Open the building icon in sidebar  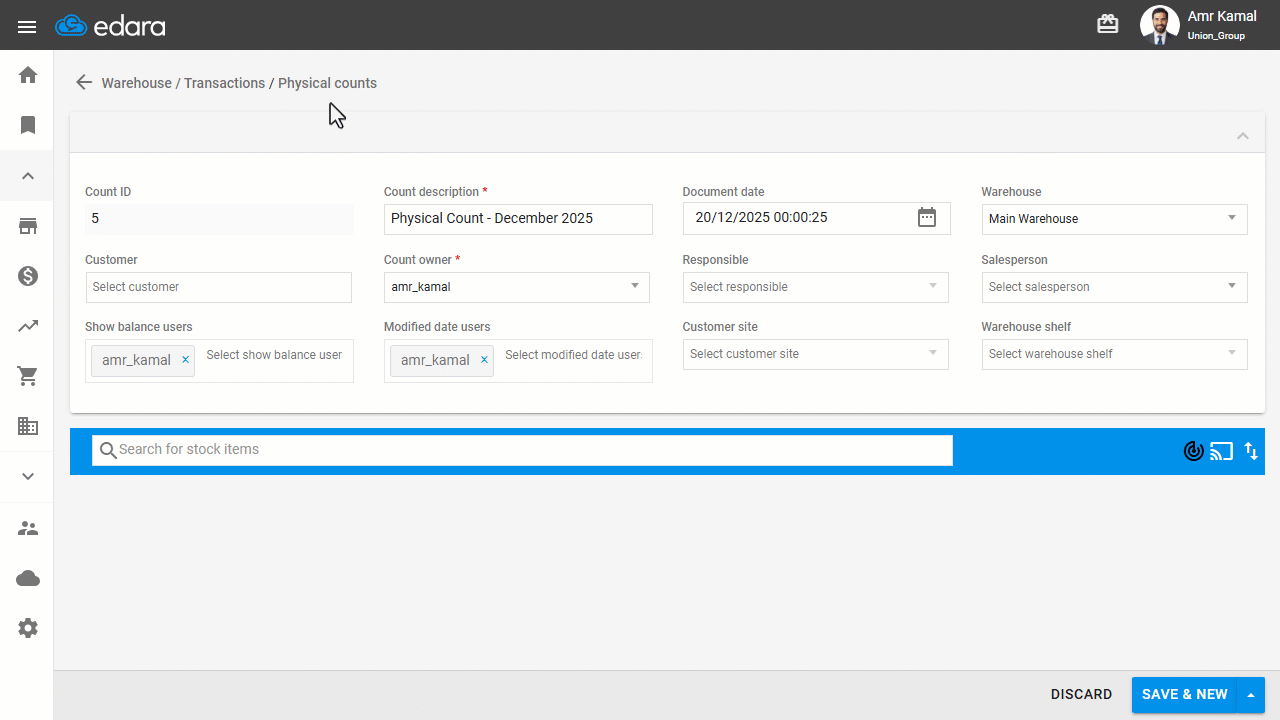pos(28,426)
